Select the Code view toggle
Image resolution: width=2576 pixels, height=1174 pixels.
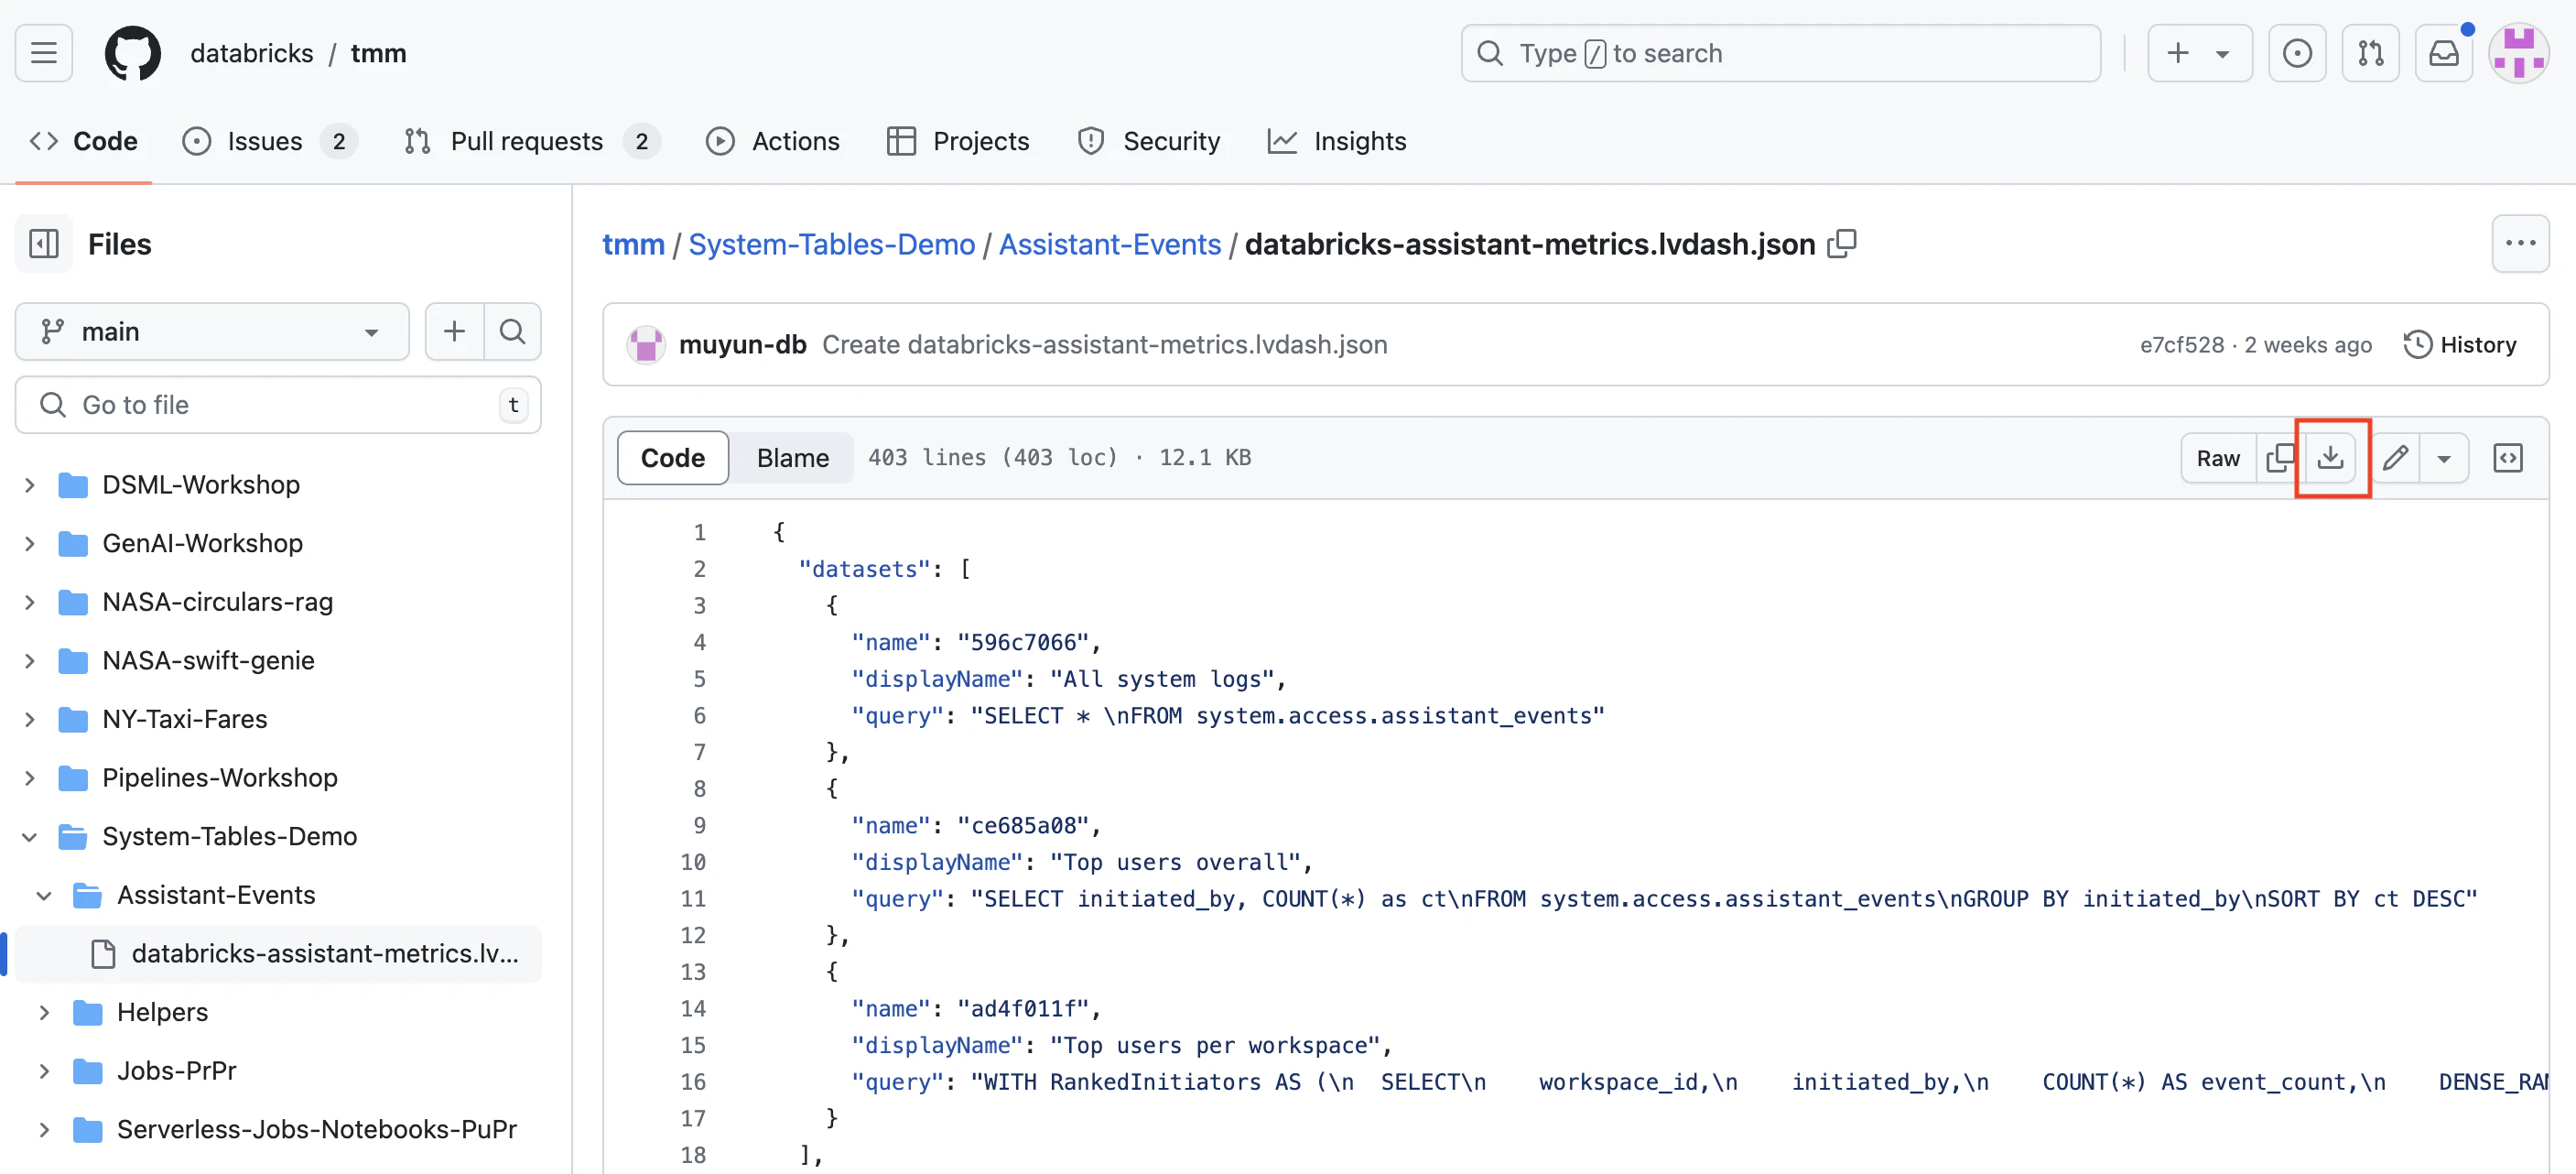pyautogui.click(x=673, y=458)
